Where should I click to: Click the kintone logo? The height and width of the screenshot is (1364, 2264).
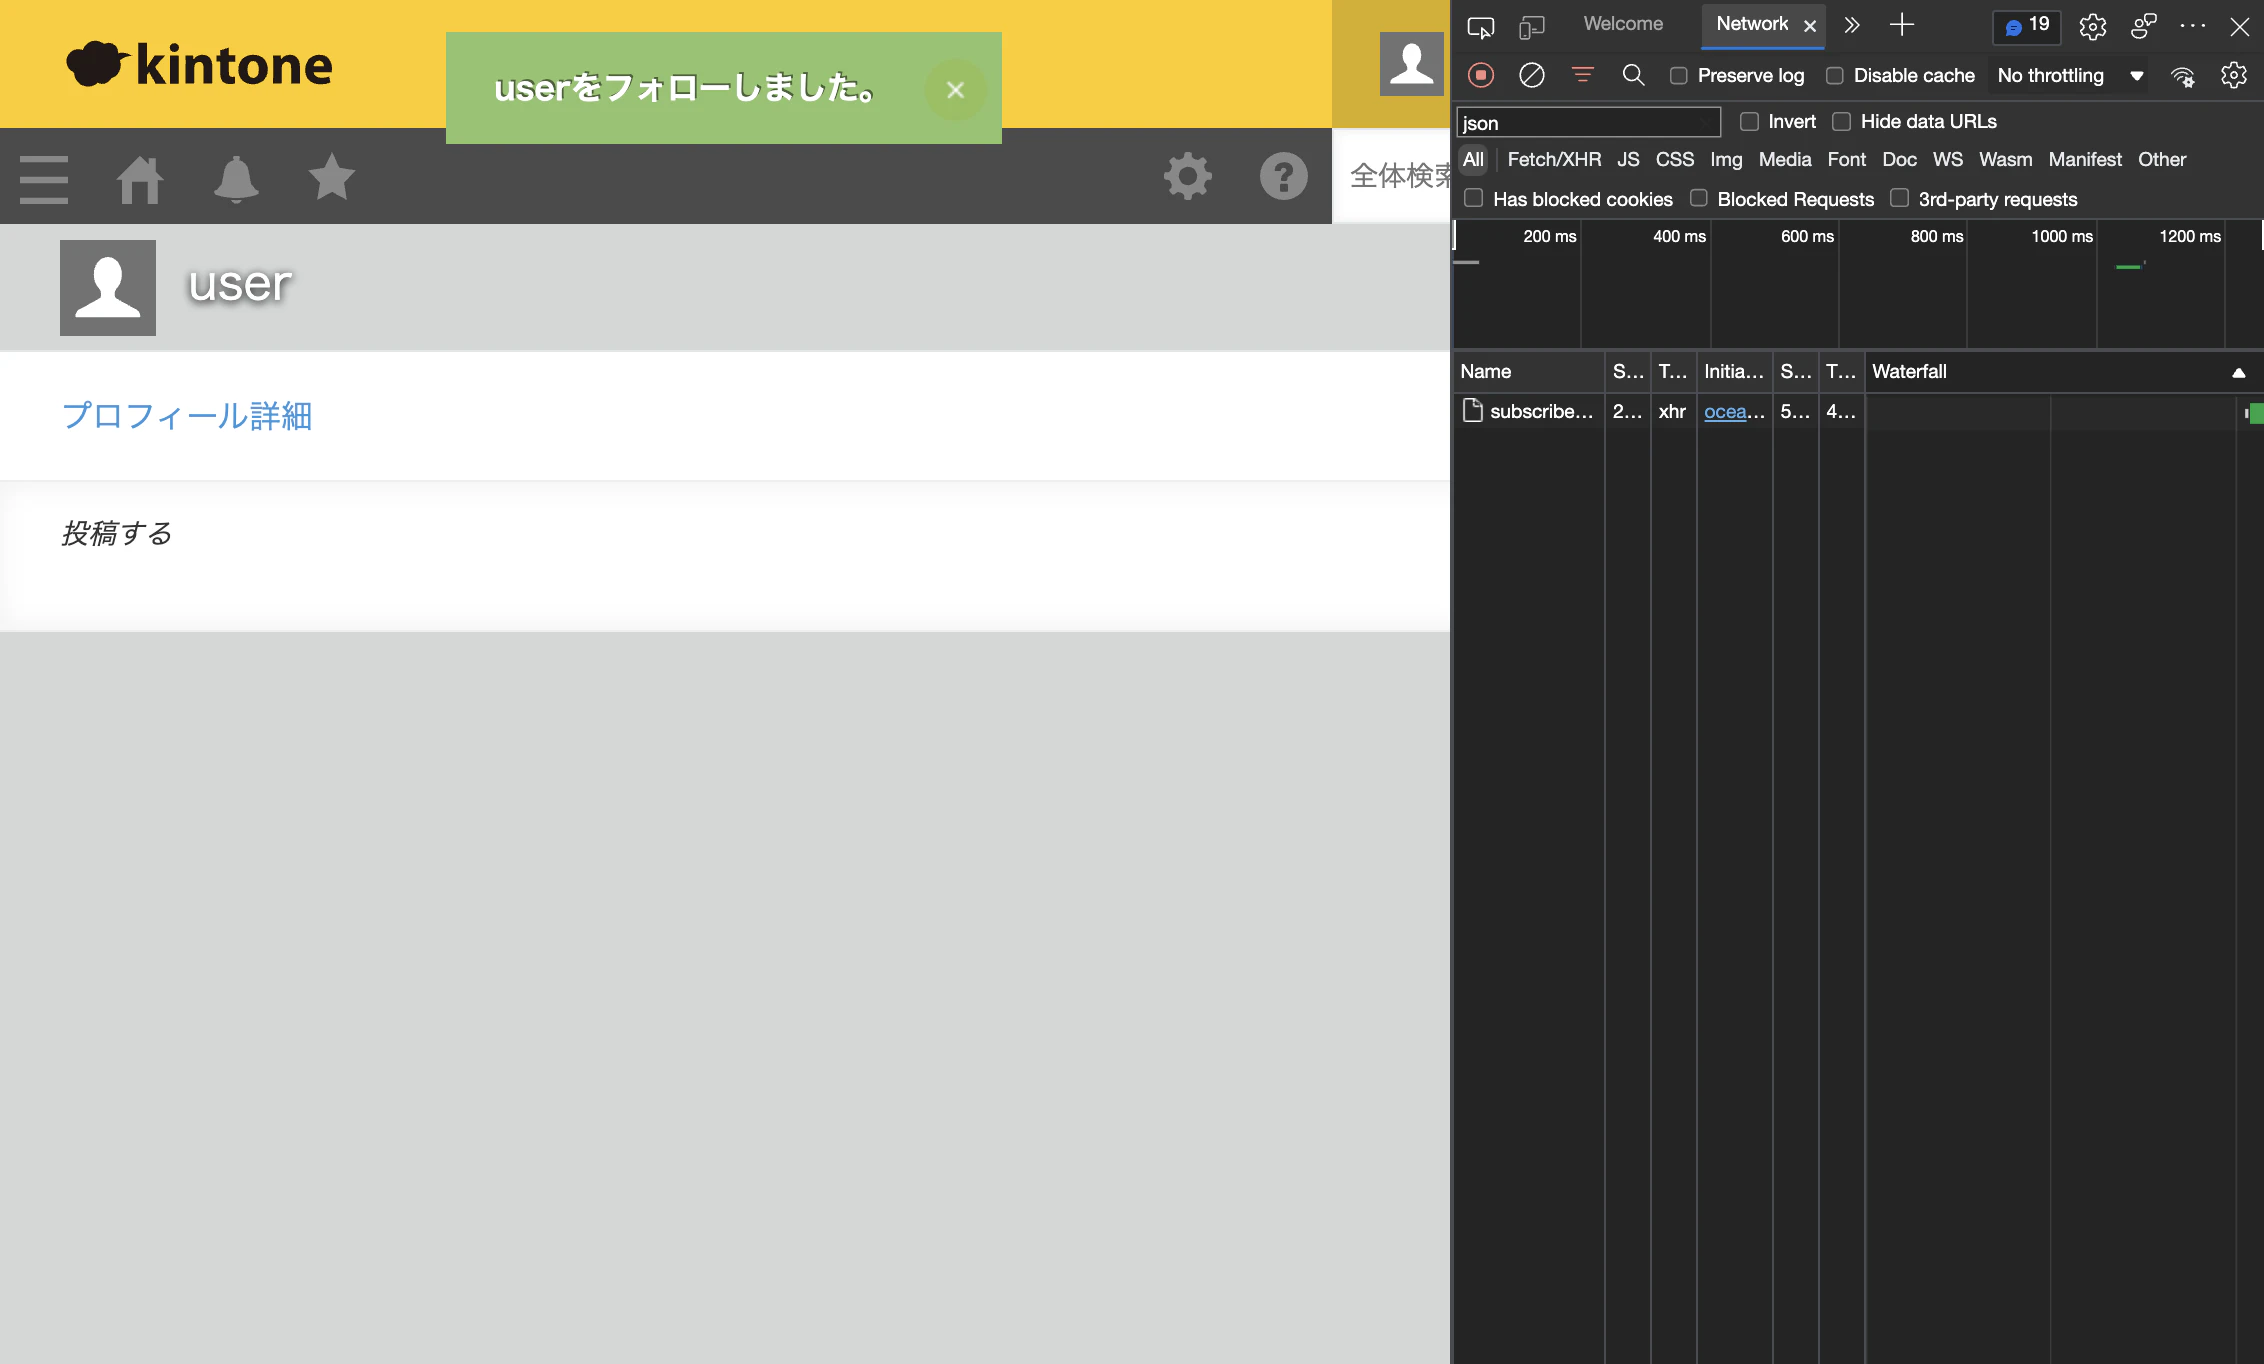click(200, 64)
